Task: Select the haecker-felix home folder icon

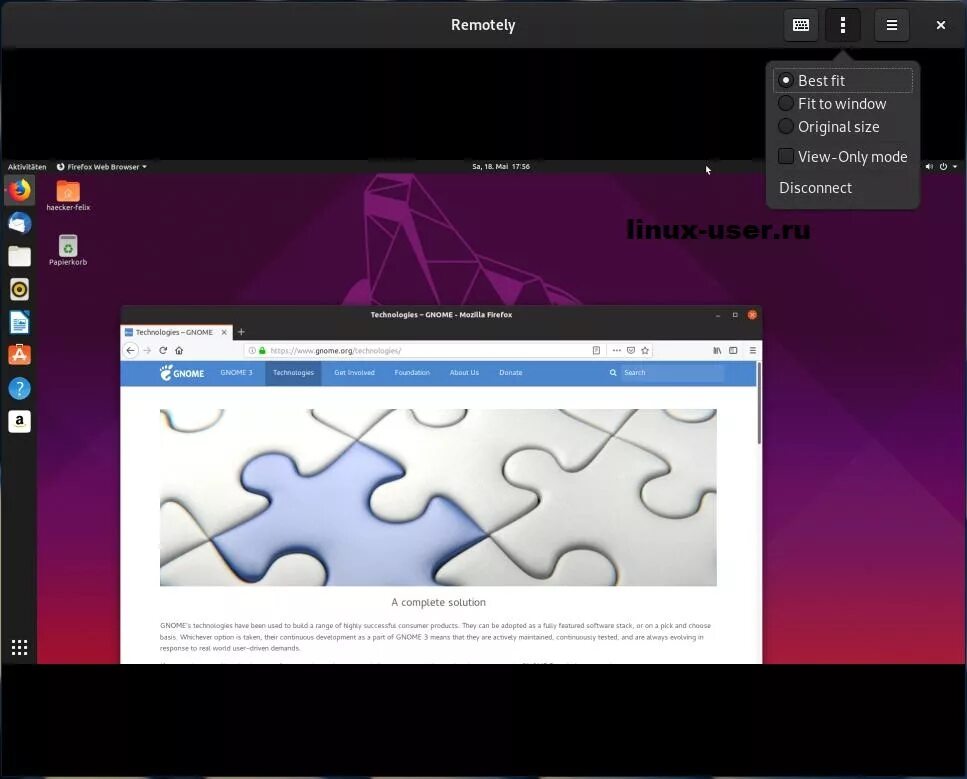Action: (68, 195)
